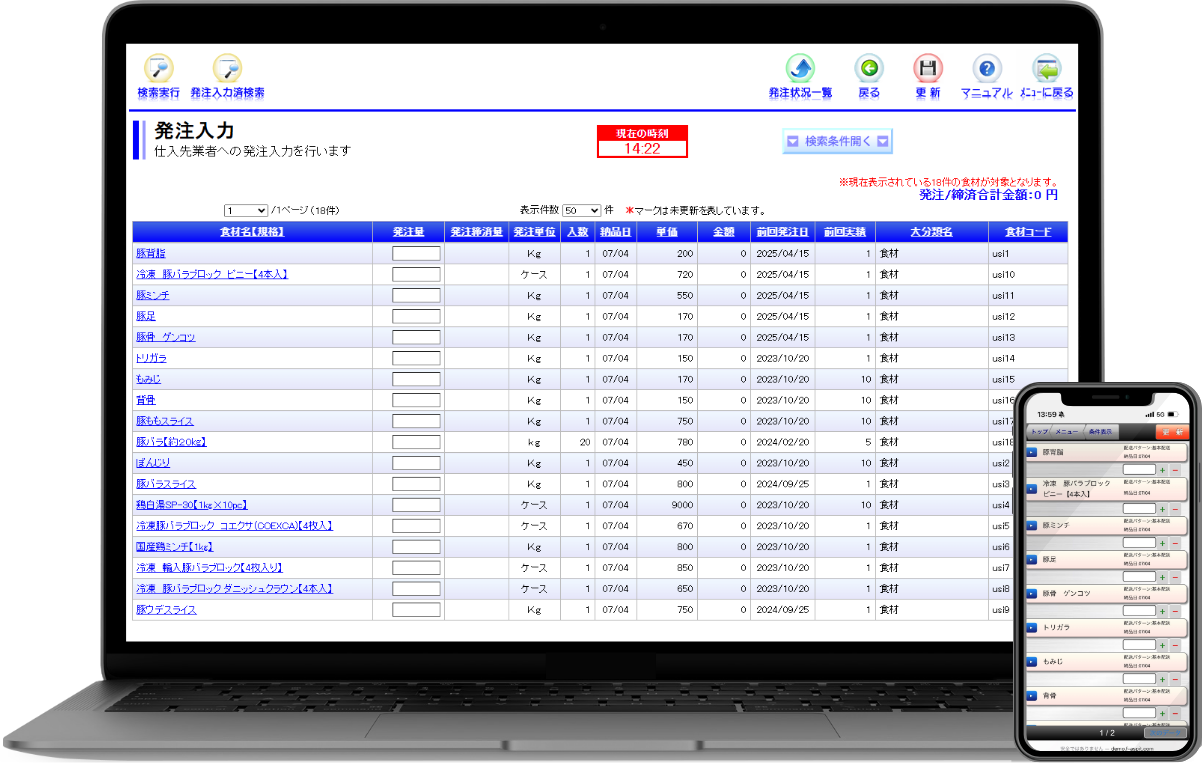Open the 豚ミンチ item link
The width and height of the screenshot is (1203, 763).
tap(153, 295)
